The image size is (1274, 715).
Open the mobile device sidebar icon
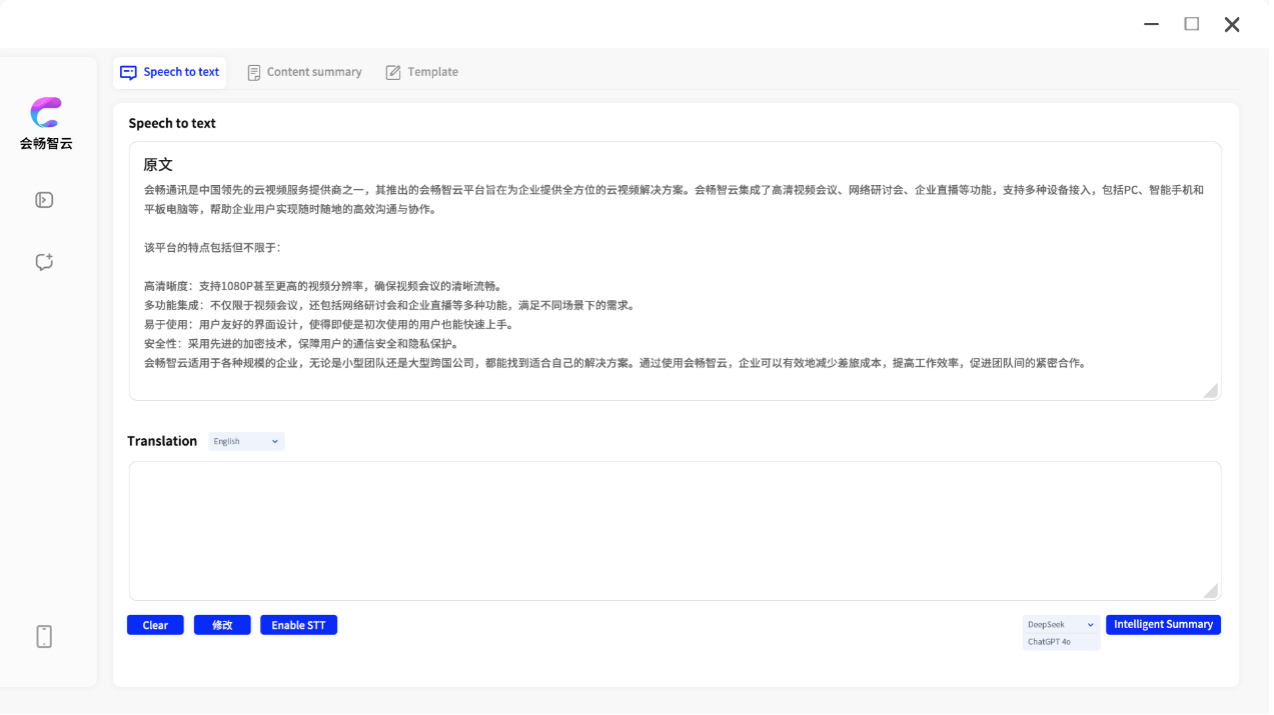[44, 637]
